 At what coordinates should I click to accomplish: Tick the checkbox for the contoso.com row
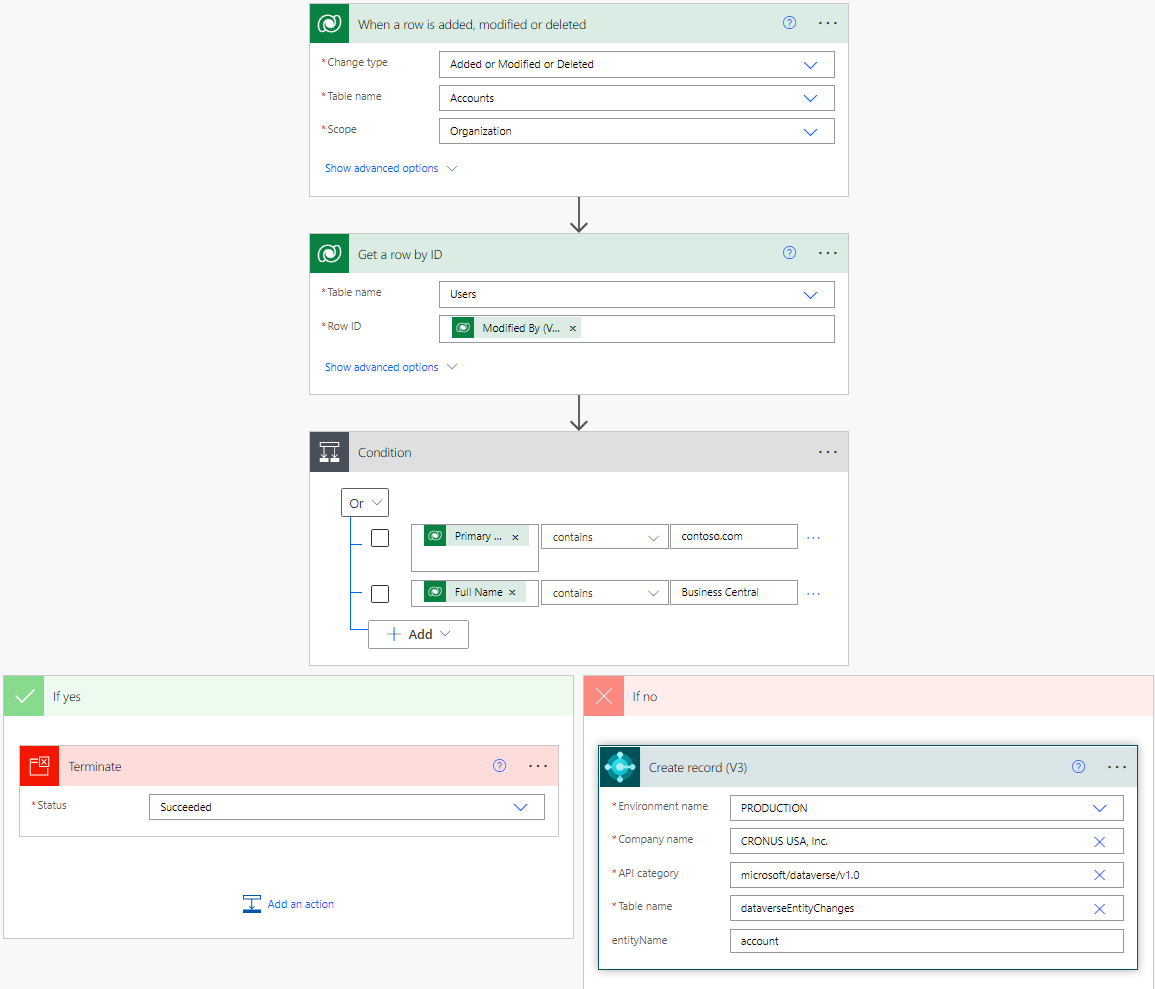click(x=380, y=538)
